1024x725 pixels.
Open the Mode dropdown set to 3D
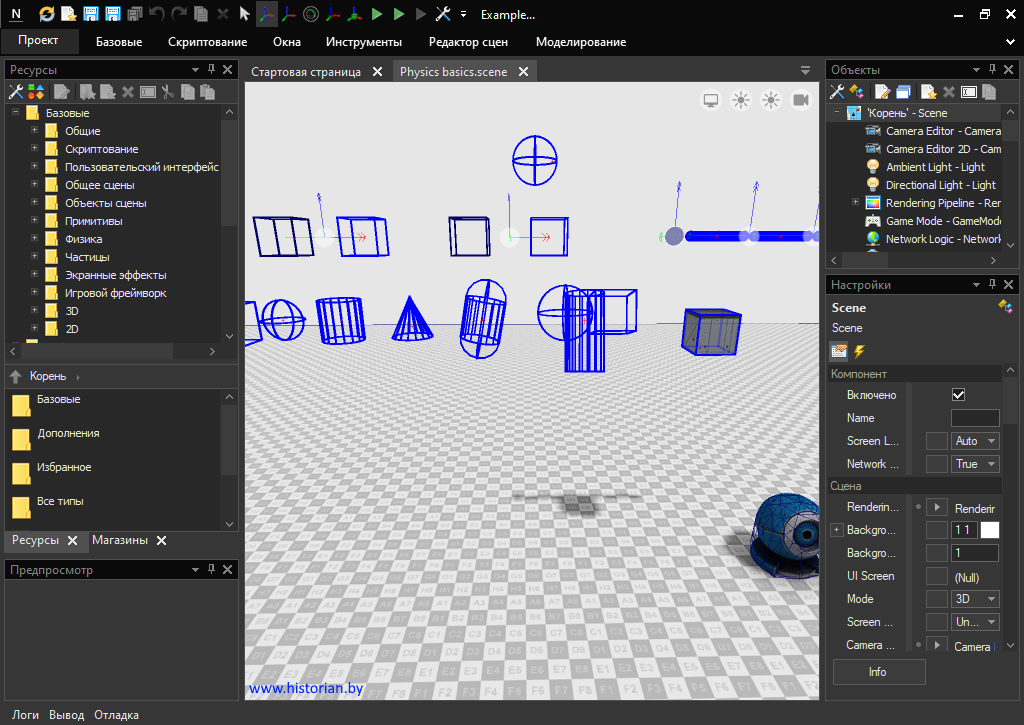pos(975,599)
